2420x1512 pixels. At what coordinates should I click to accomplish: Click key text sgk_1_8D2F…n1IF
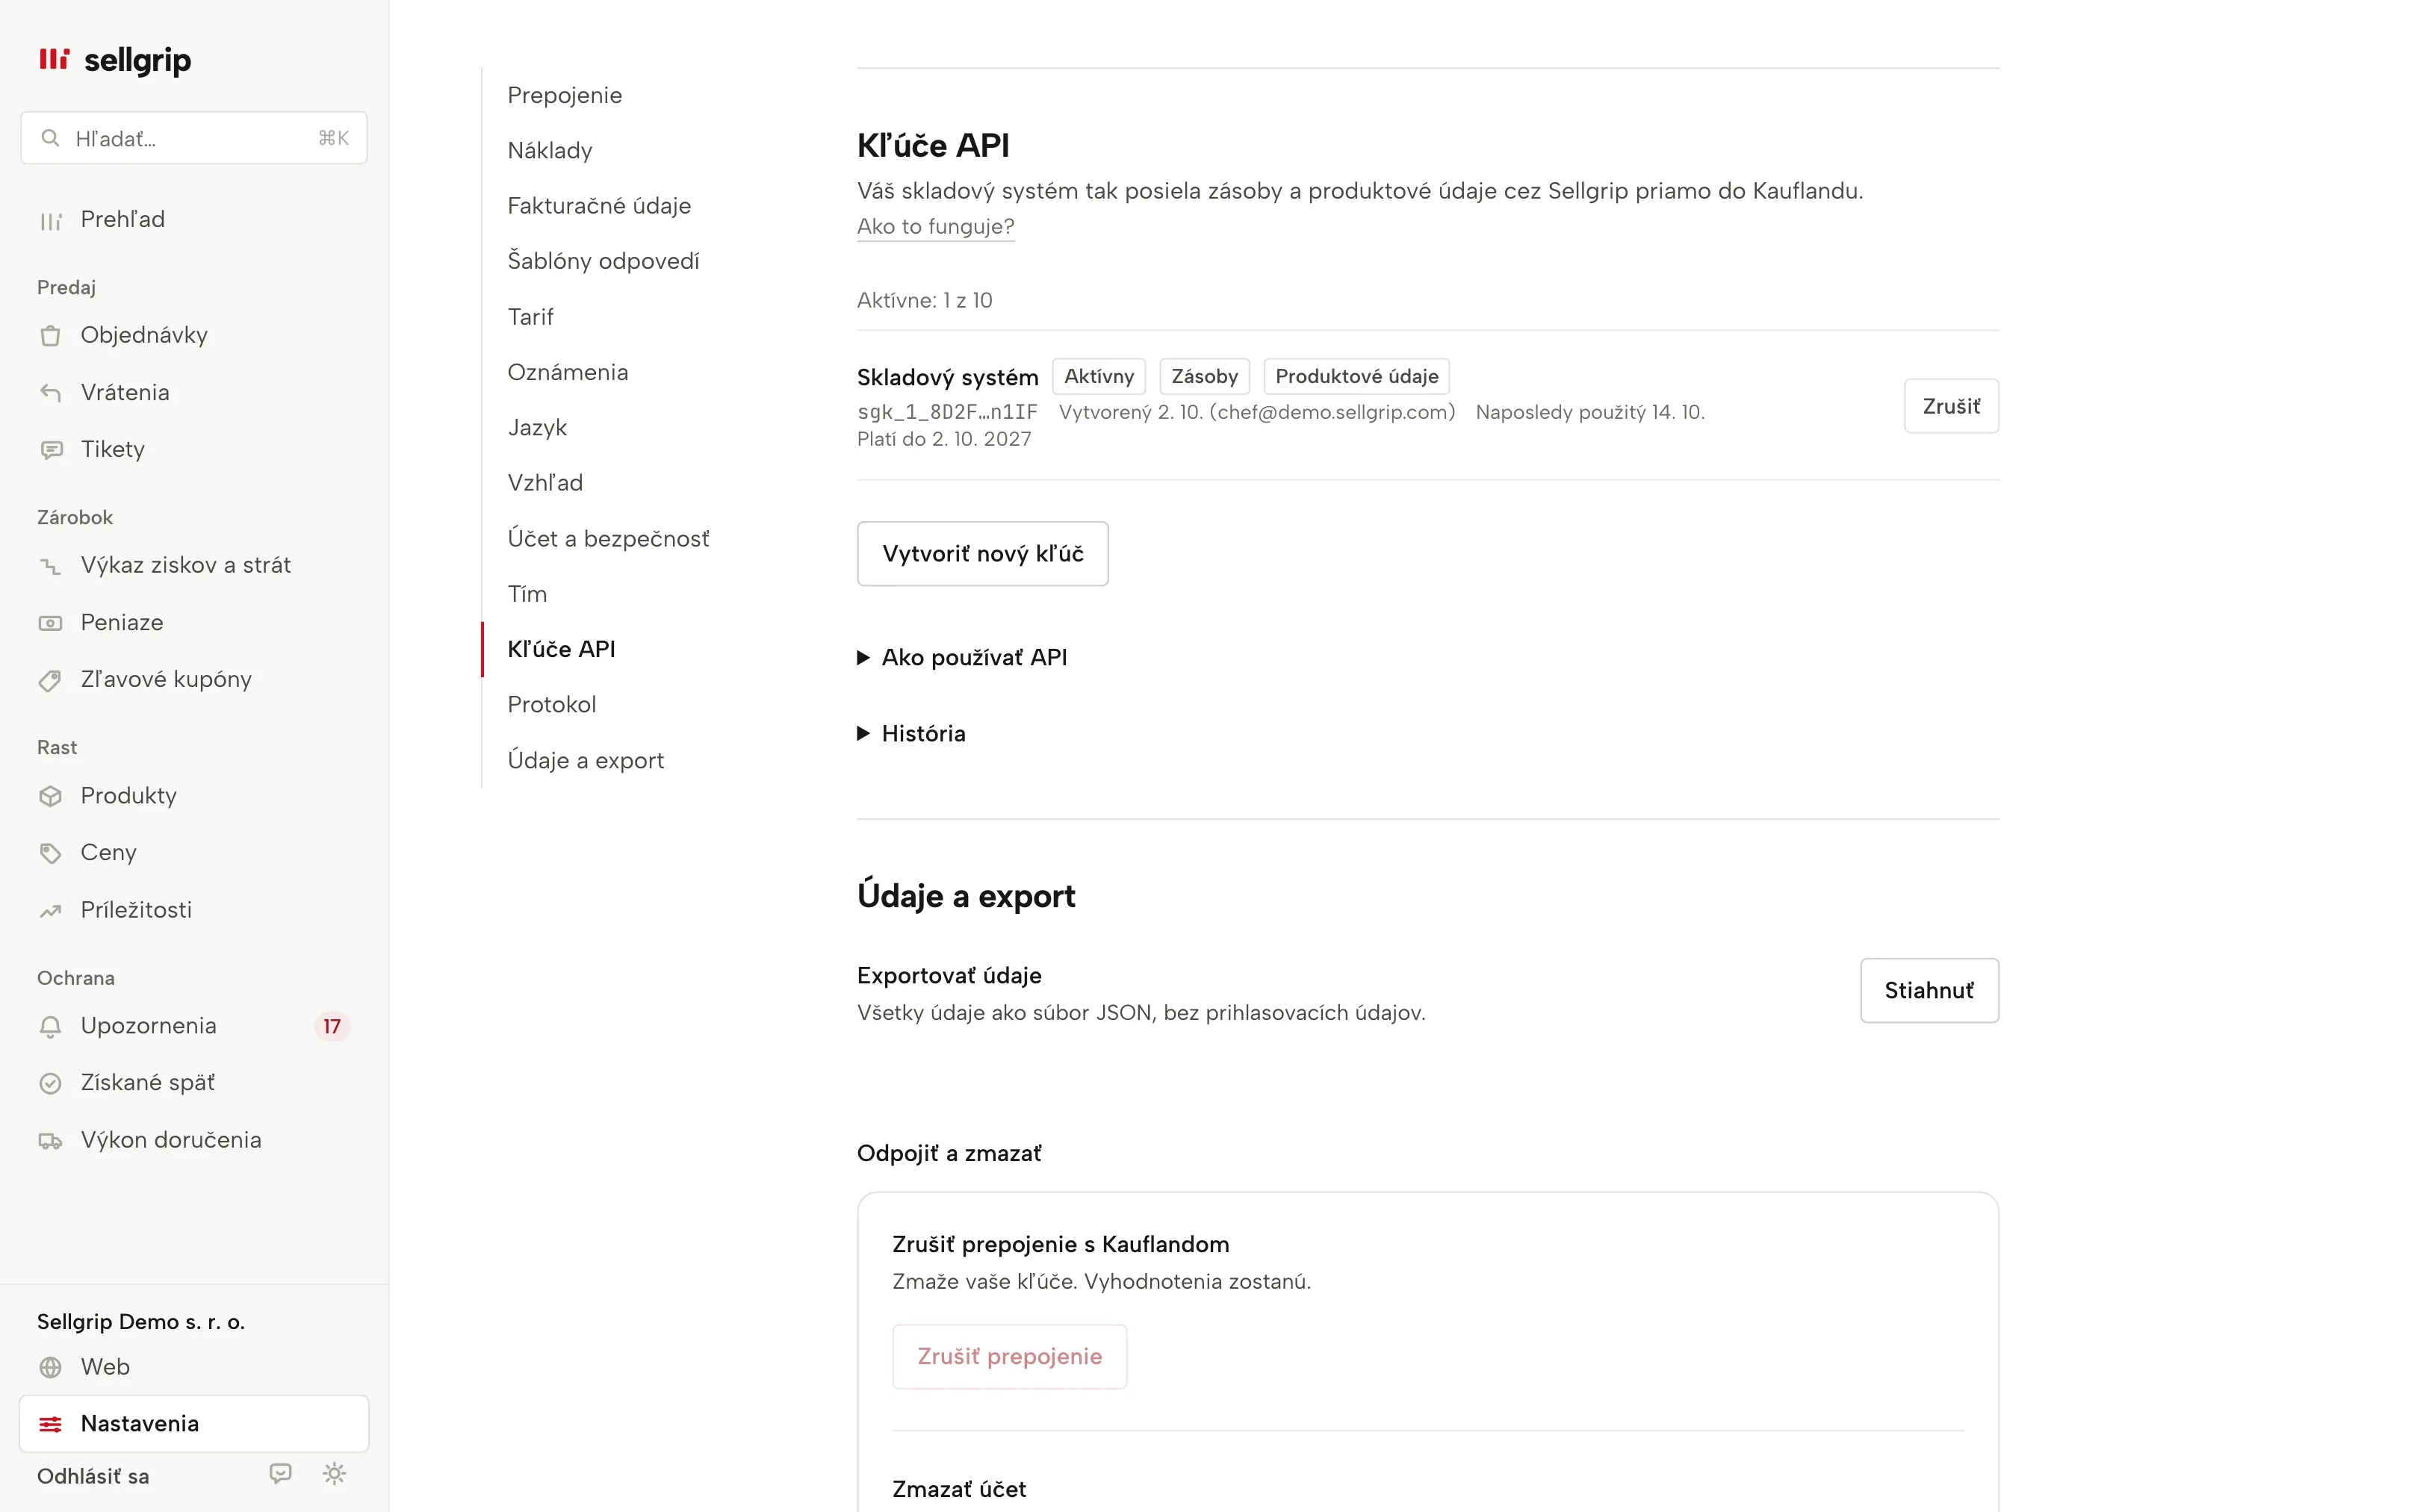pyautogui.click(x=947, y=412)
